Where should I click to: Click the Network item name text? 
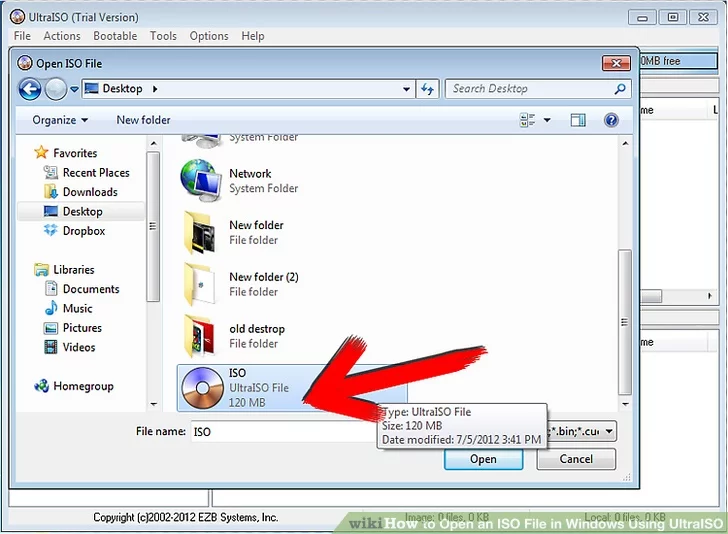(x=250, y=174)
